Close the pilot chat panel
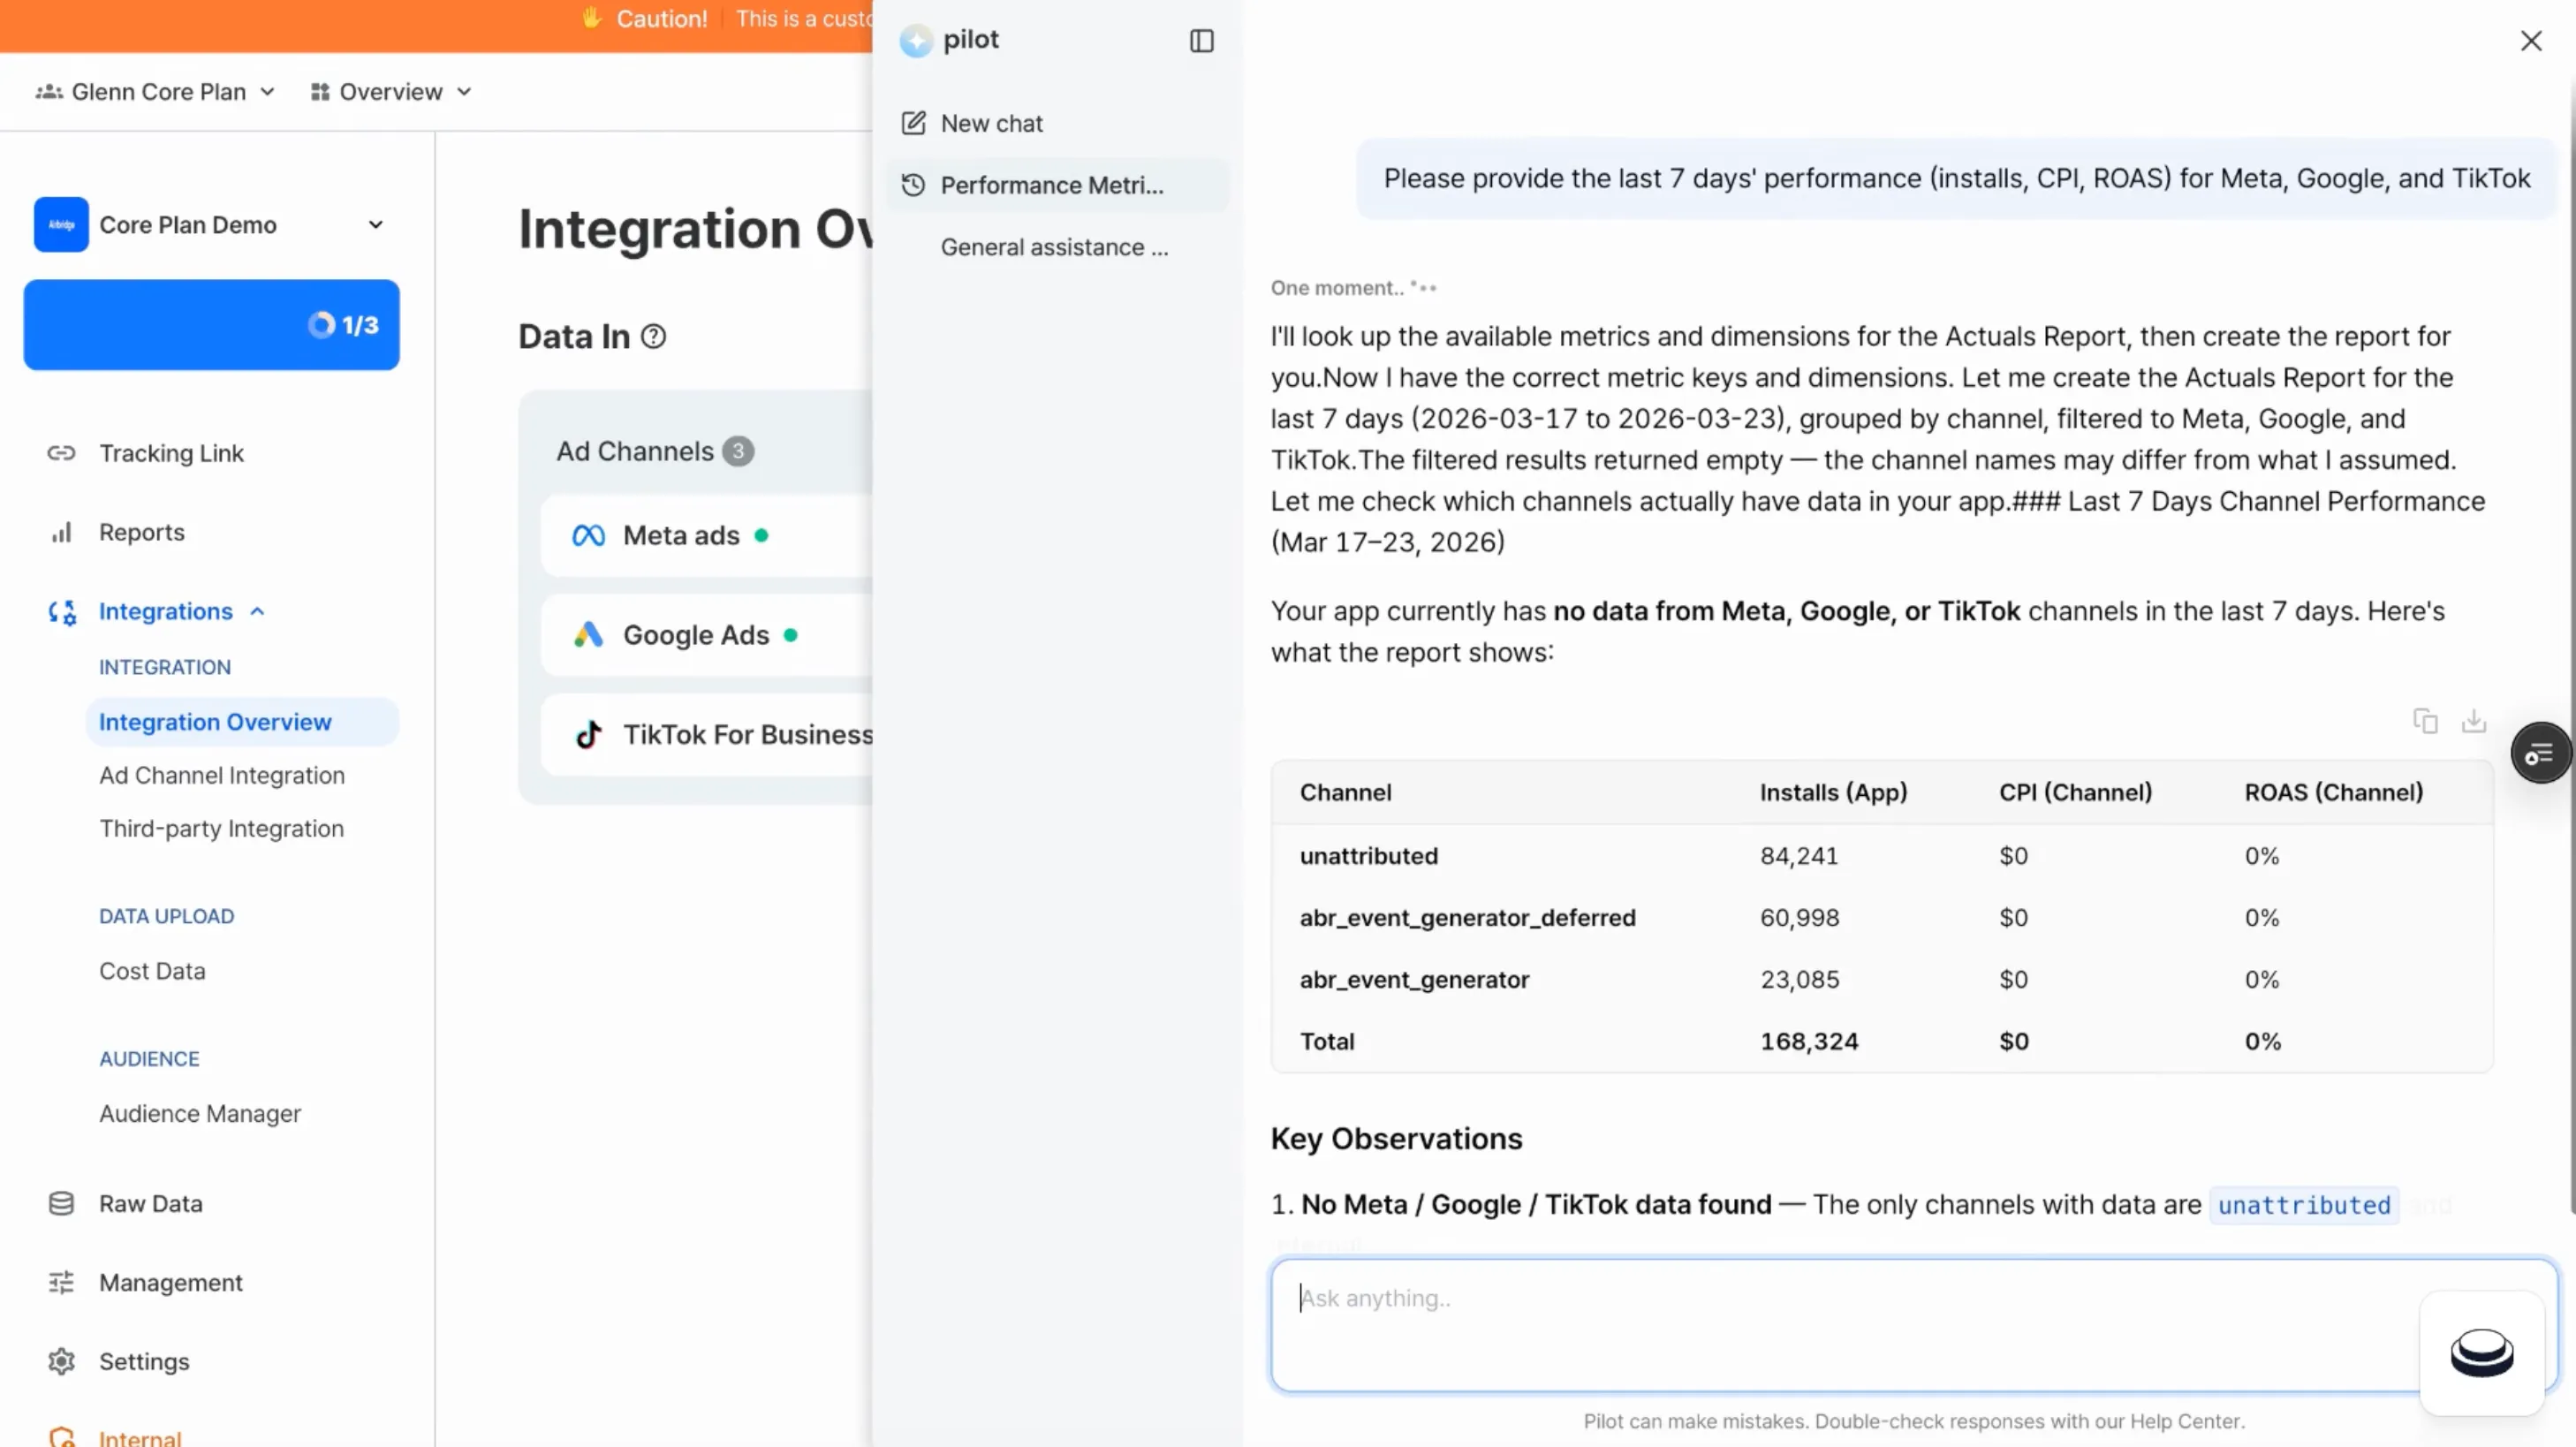 pos(2530,41)
